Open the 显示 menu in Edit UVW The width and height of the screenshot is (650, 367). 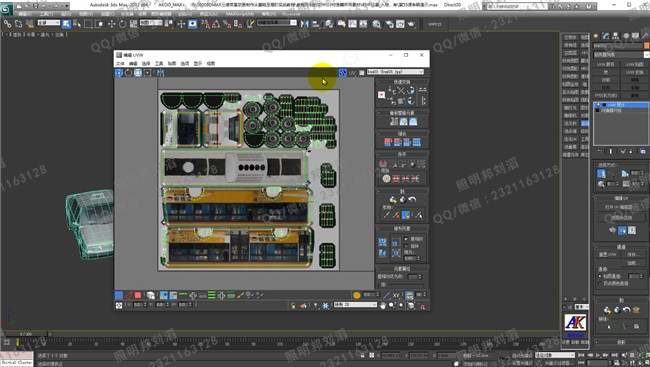pyautogui.click(x=198, y=63)
